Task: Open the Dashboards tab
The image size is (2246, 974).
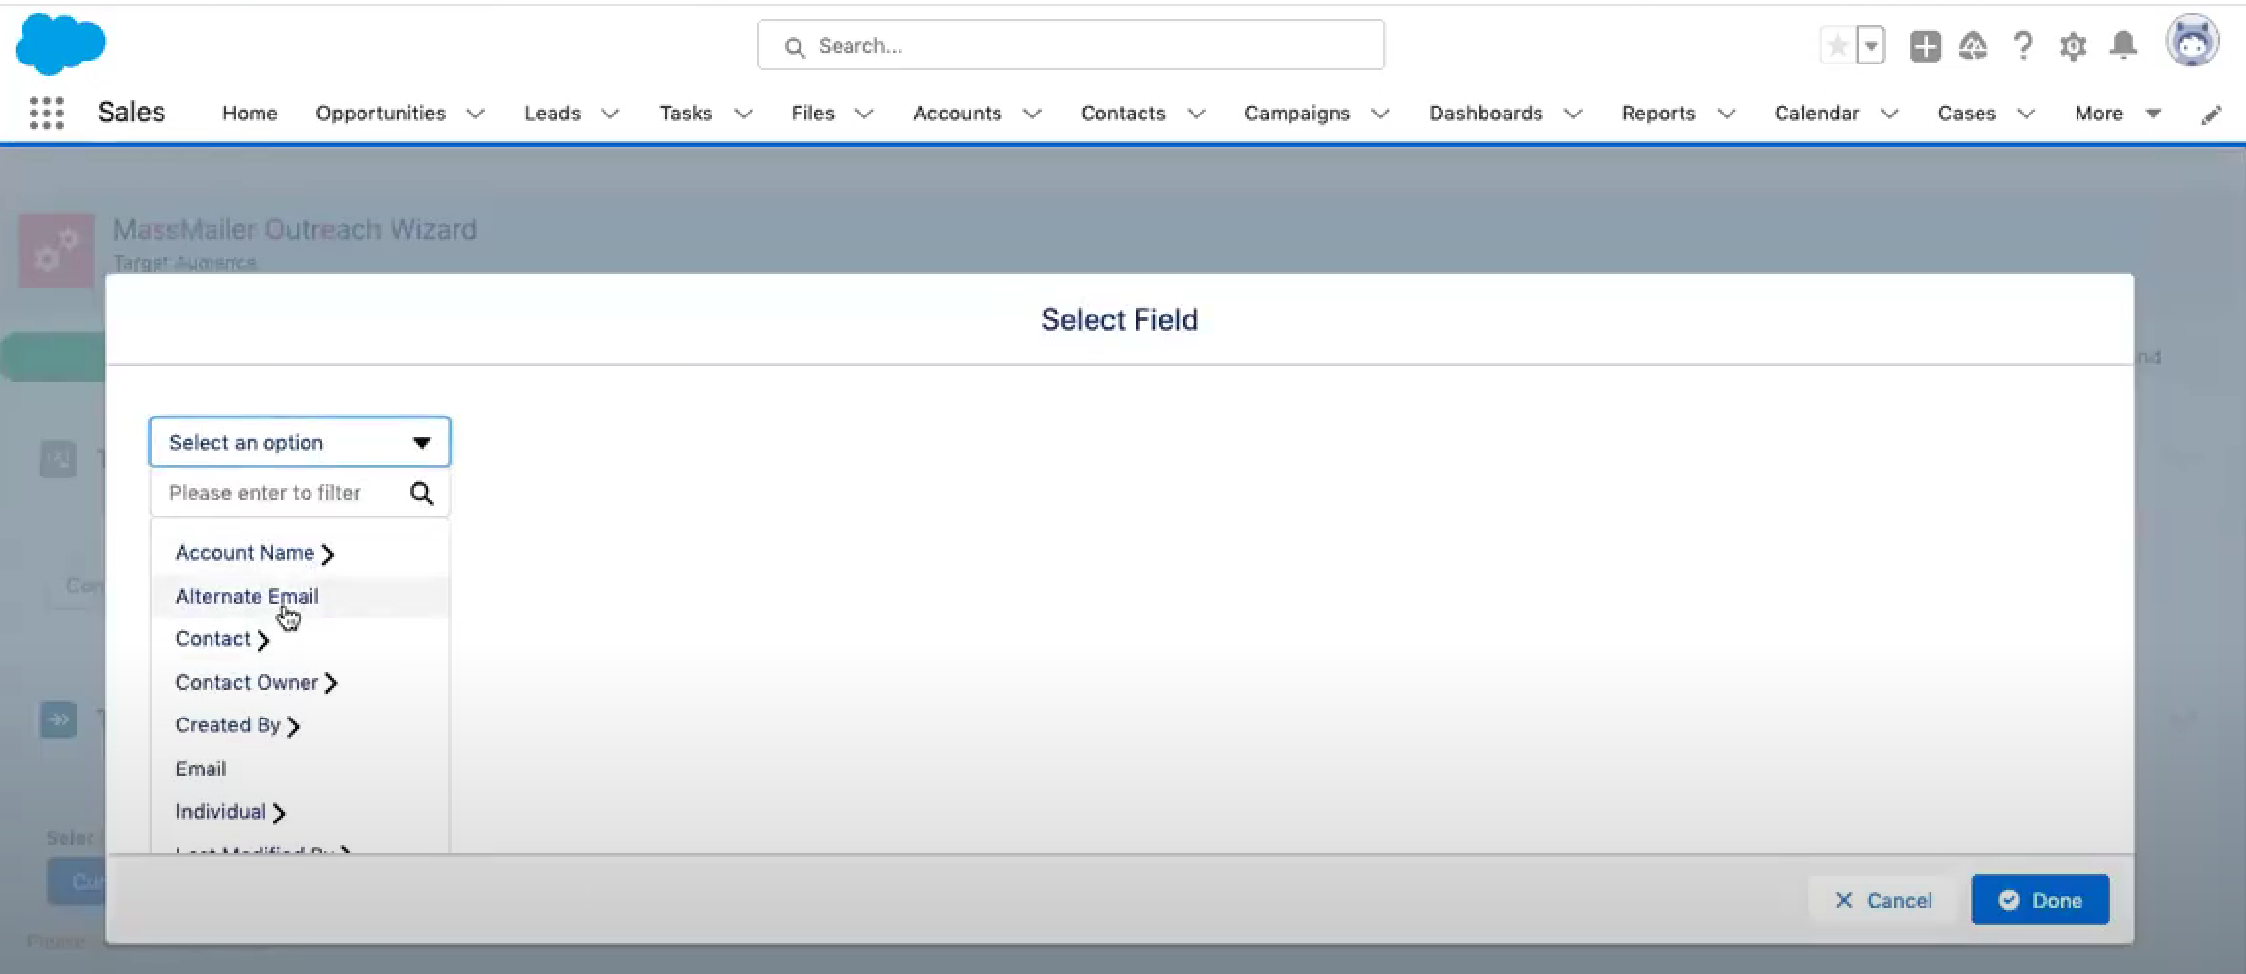Action: click(1486, 113)
